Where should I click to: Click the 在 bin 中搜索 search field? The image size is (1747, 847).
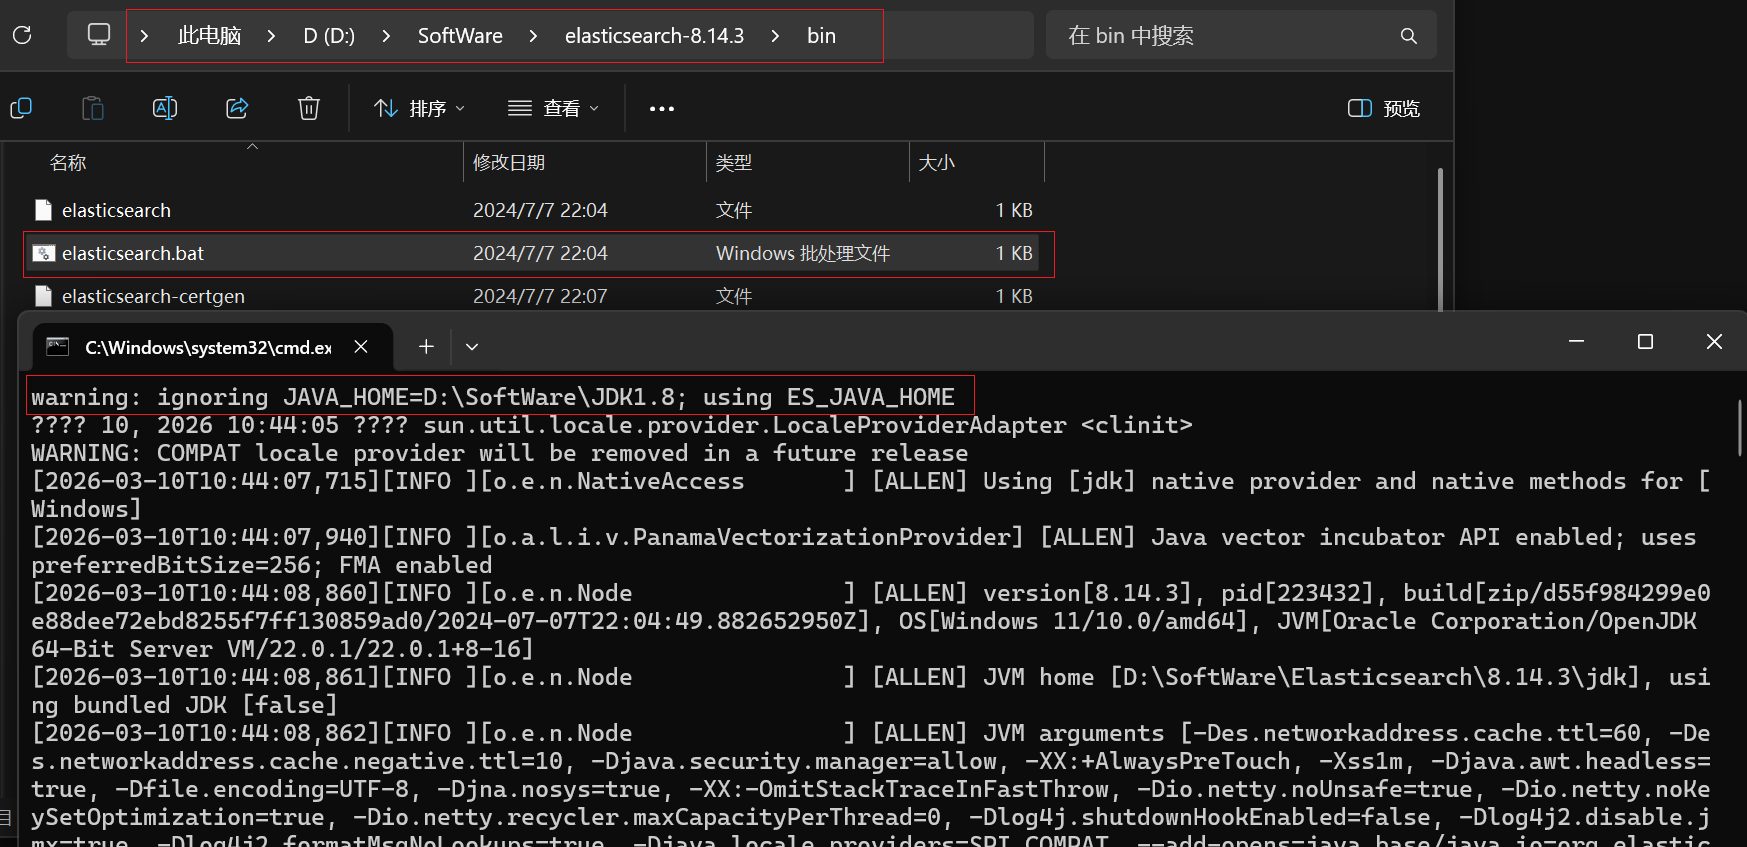1241,36
